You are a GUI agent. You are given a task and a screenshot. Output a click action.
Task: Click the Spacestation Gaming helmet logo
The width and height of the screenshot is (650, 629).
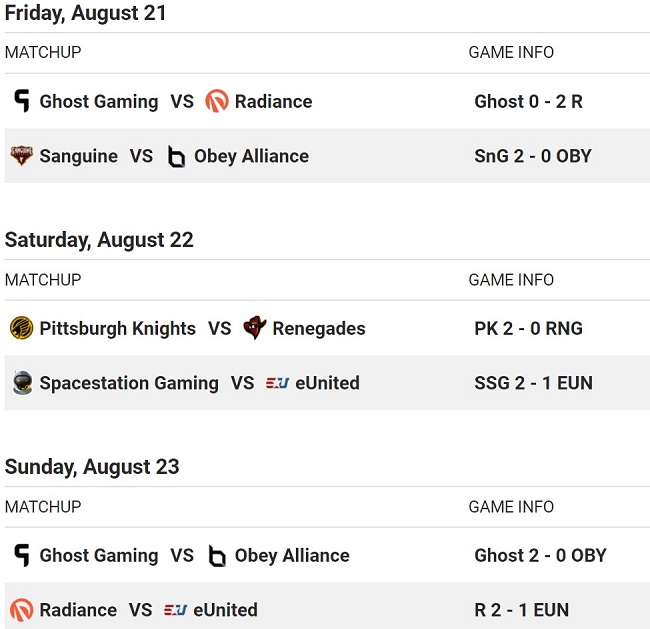(x=21, y=383)
